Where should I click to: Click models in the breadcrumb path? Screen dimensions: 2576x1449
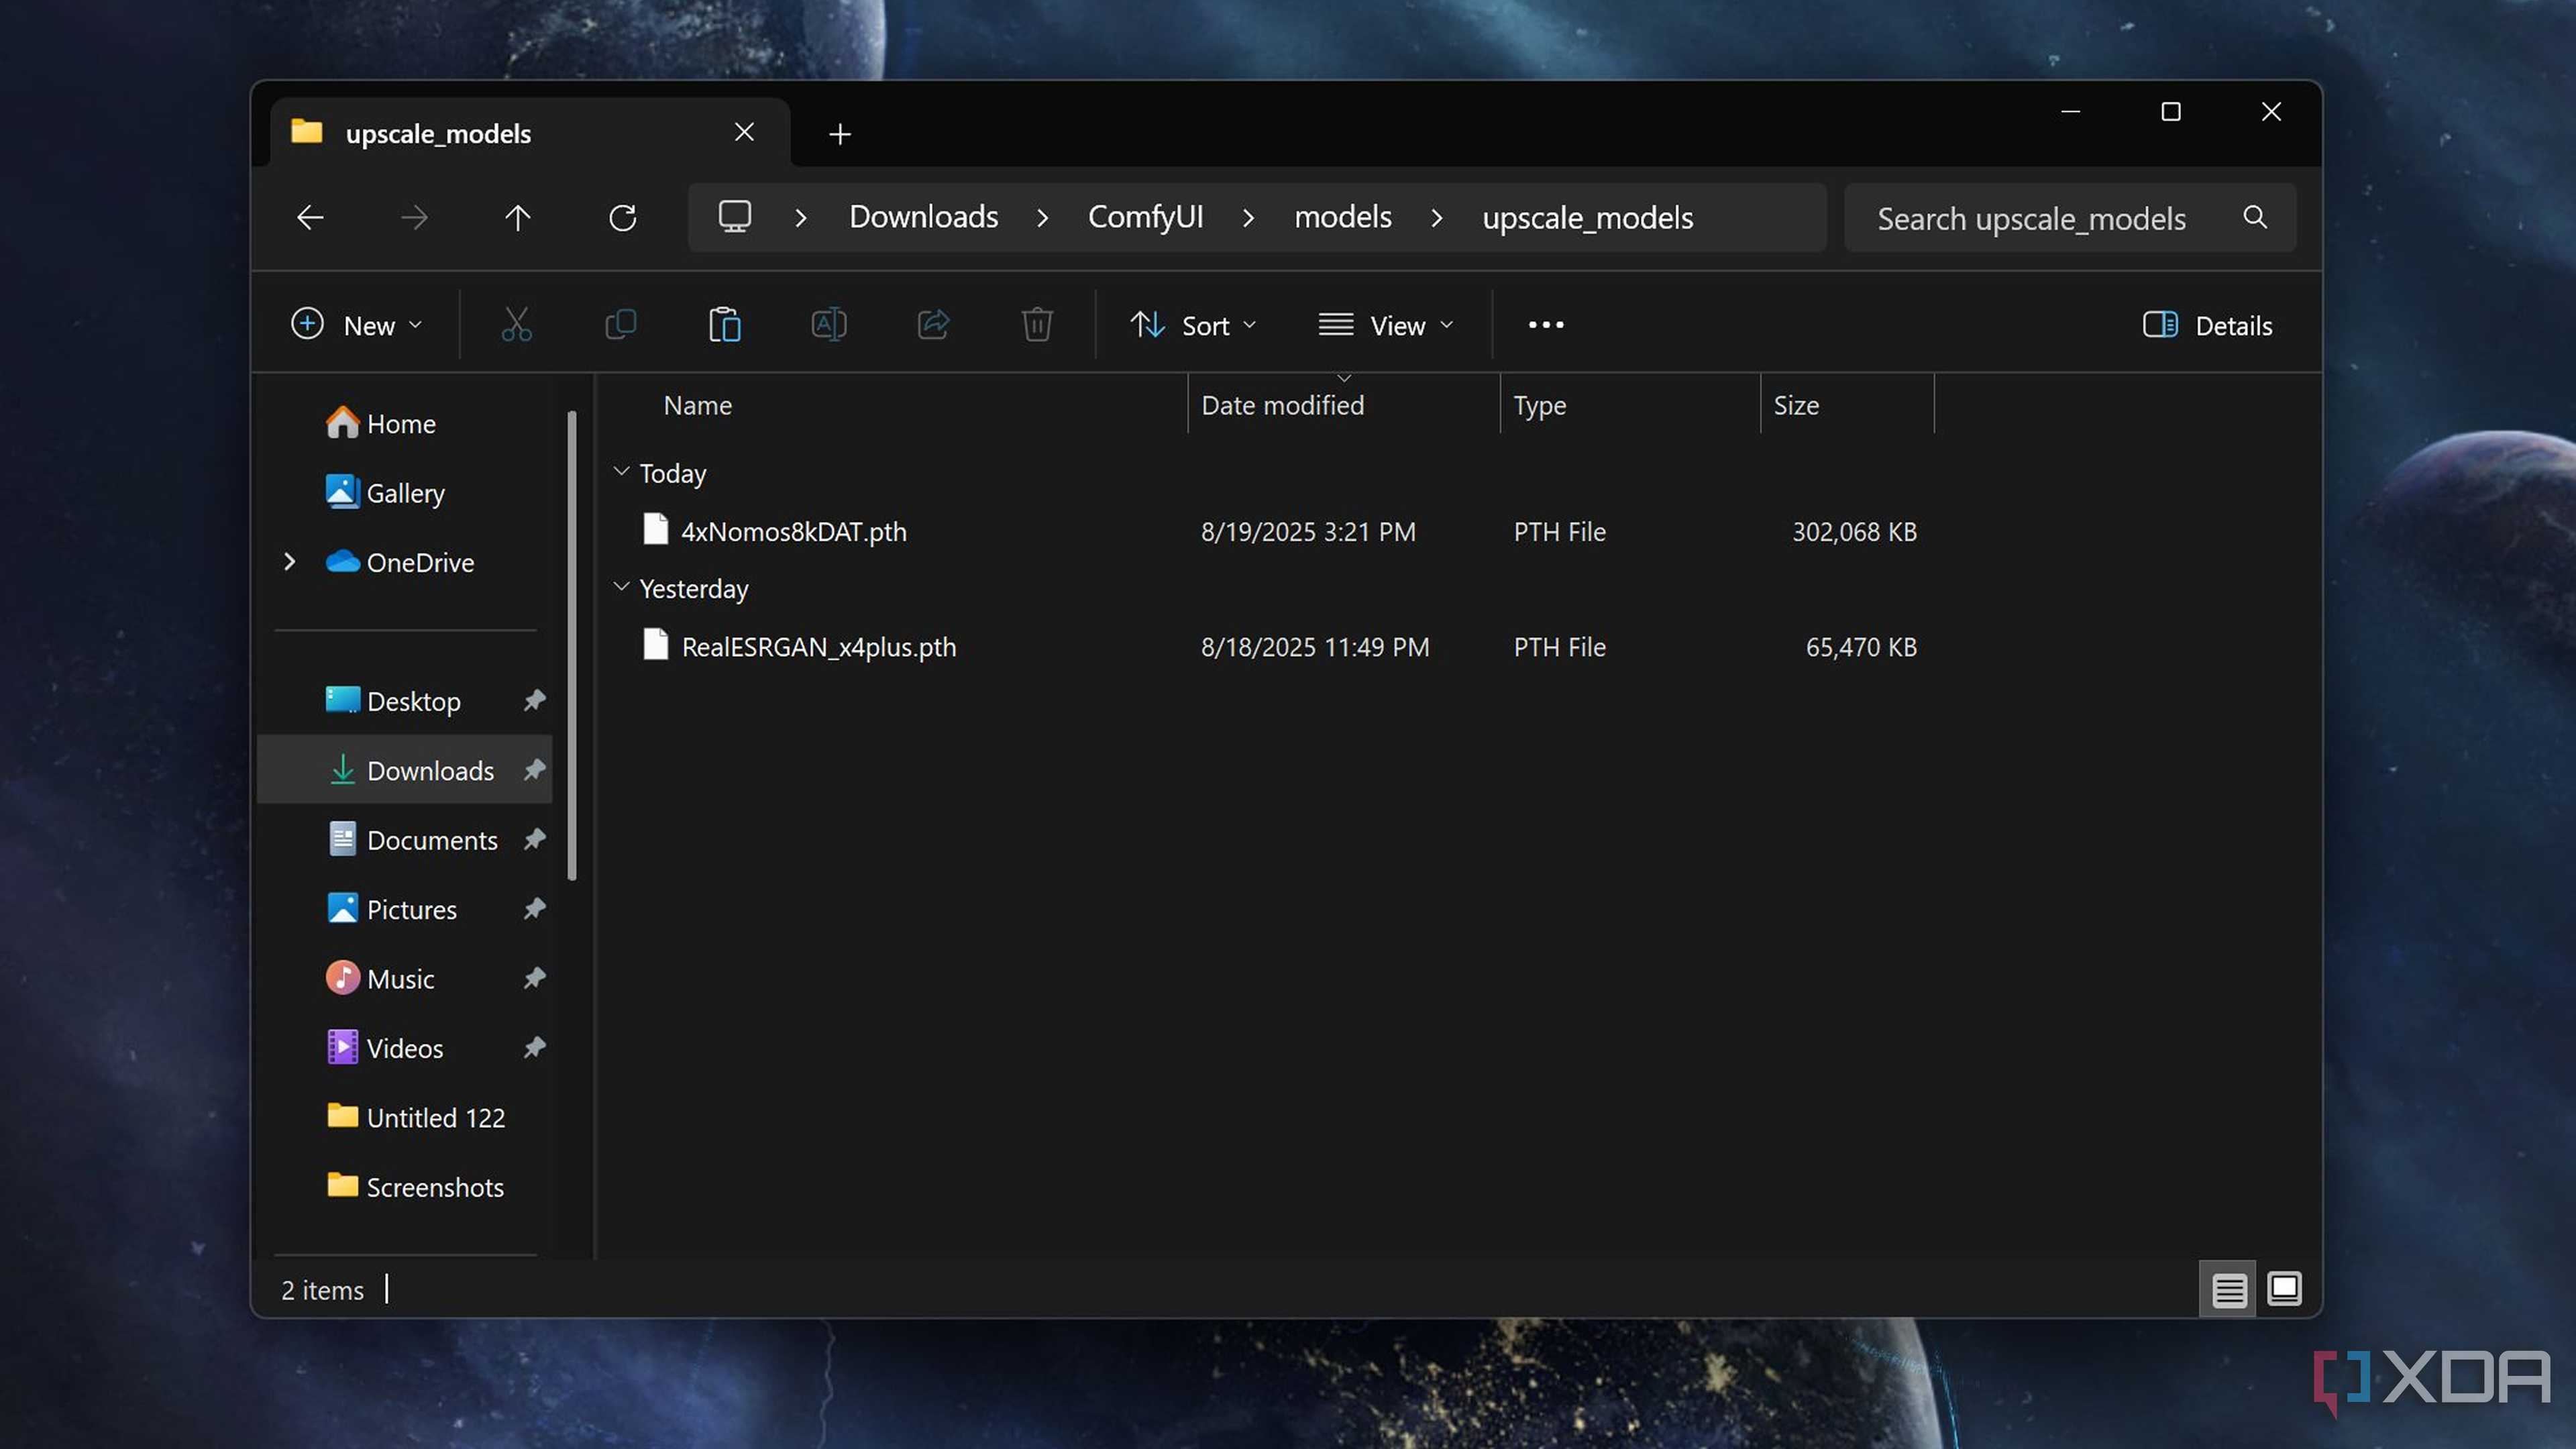click(x=1342, y=217)
